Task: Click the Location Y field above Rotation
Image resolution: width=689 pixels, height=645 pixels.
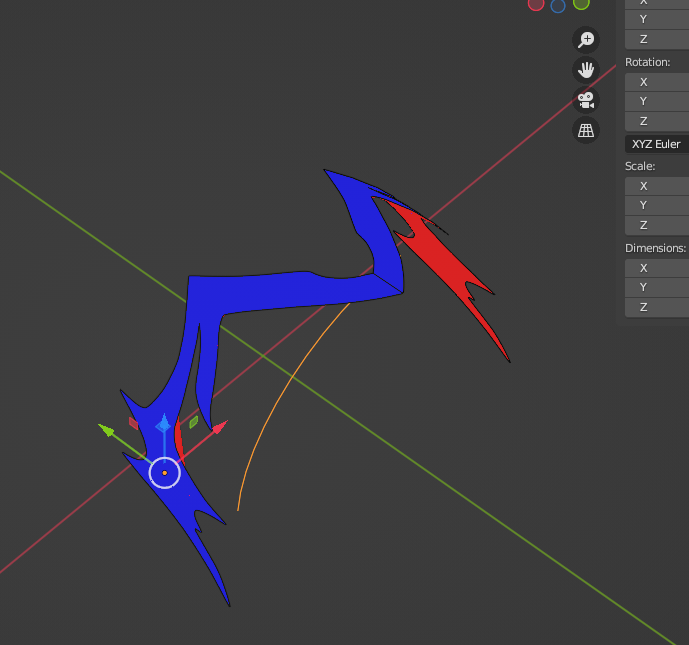Action: click(657, 19)
